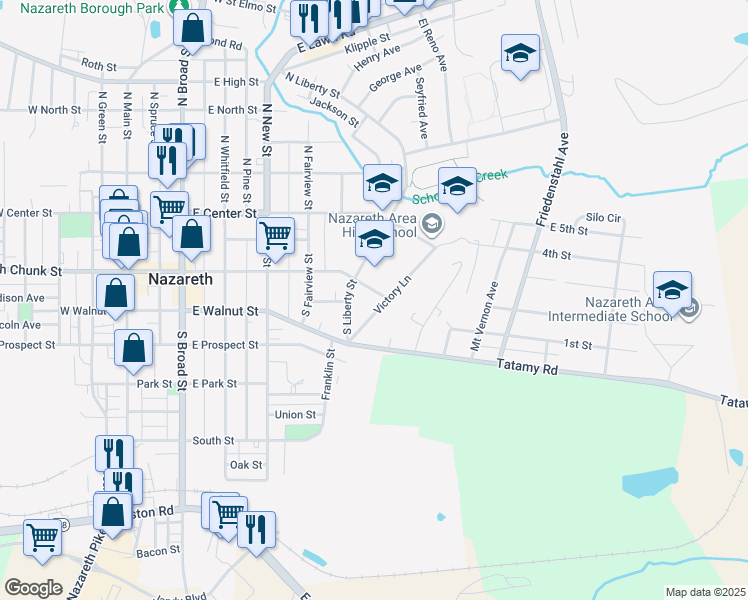Image resolution: width=748 pixels, height=600 pixels.
Task: Click the grocery cart marker on N New St
Action: point(275,238)
